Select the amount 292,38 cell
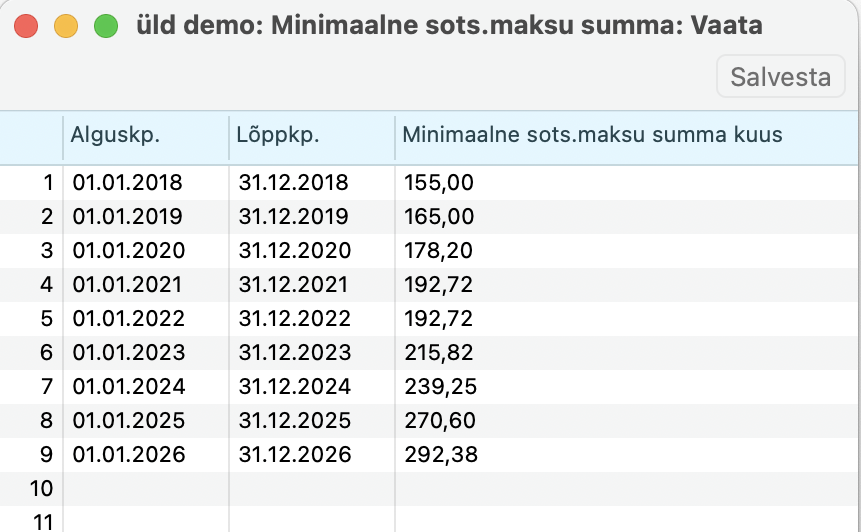Viewport: 861px width, 532px height. pos(440,455)
